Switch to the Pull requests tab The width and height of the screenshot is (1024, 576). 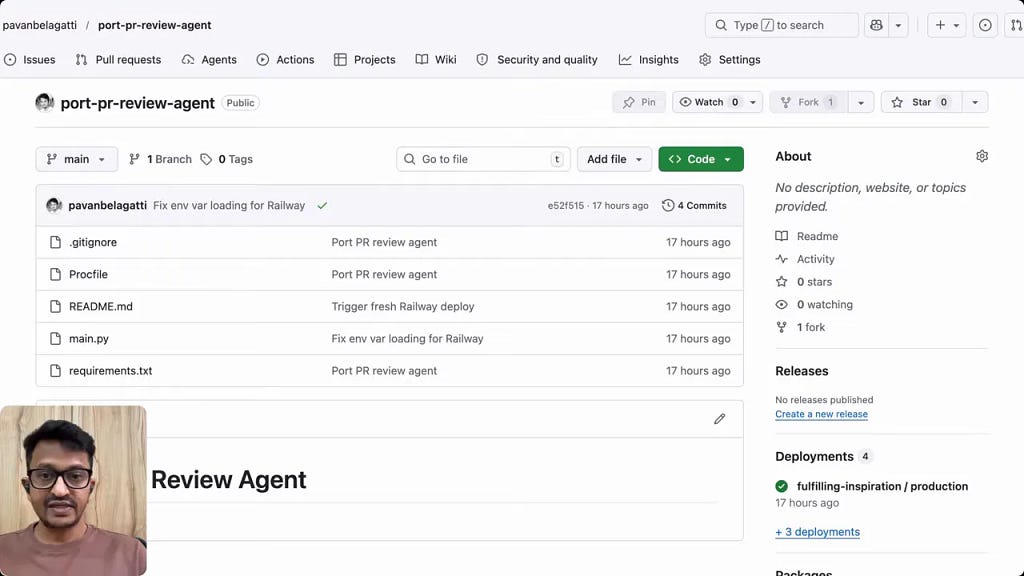[x=118, y=59]
